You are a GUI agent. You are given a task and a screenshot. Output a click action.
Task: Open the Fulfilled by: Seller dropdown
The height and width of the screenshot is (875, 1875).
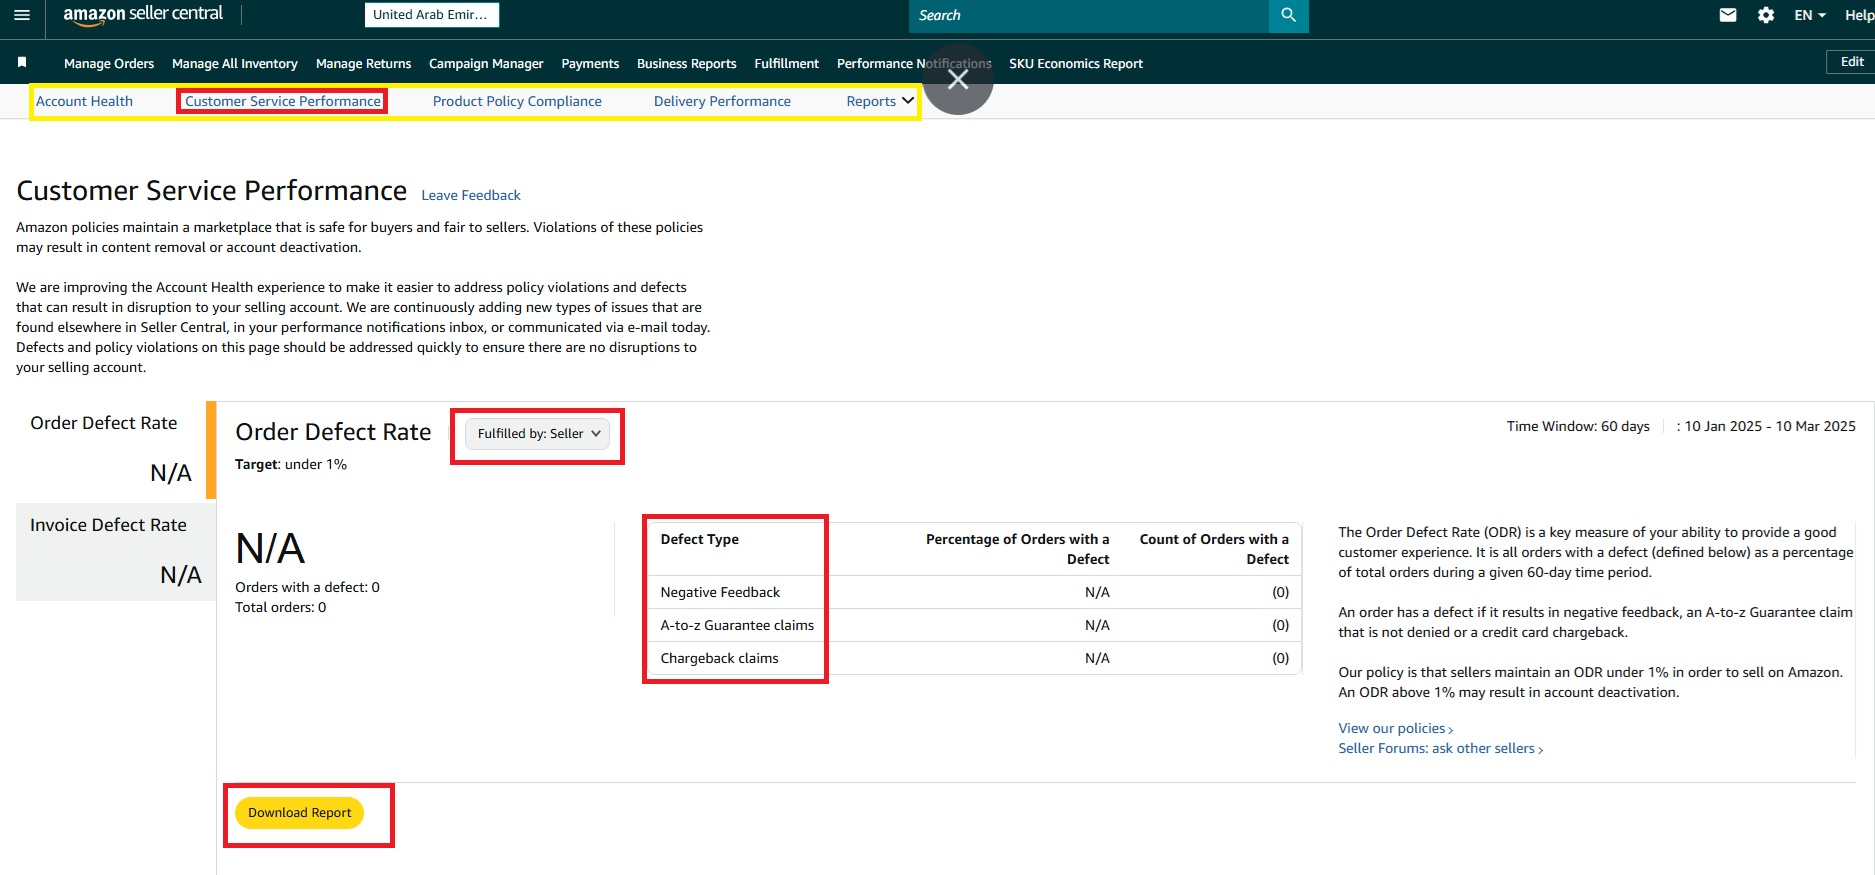pyautogui.click(x=538, y=434)
